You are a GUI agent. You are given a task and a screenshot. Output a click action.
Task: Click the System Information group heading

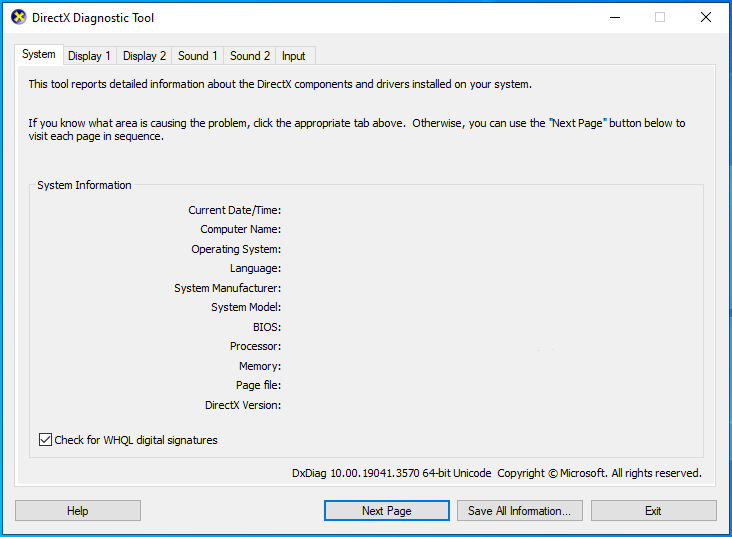[84, 185]
